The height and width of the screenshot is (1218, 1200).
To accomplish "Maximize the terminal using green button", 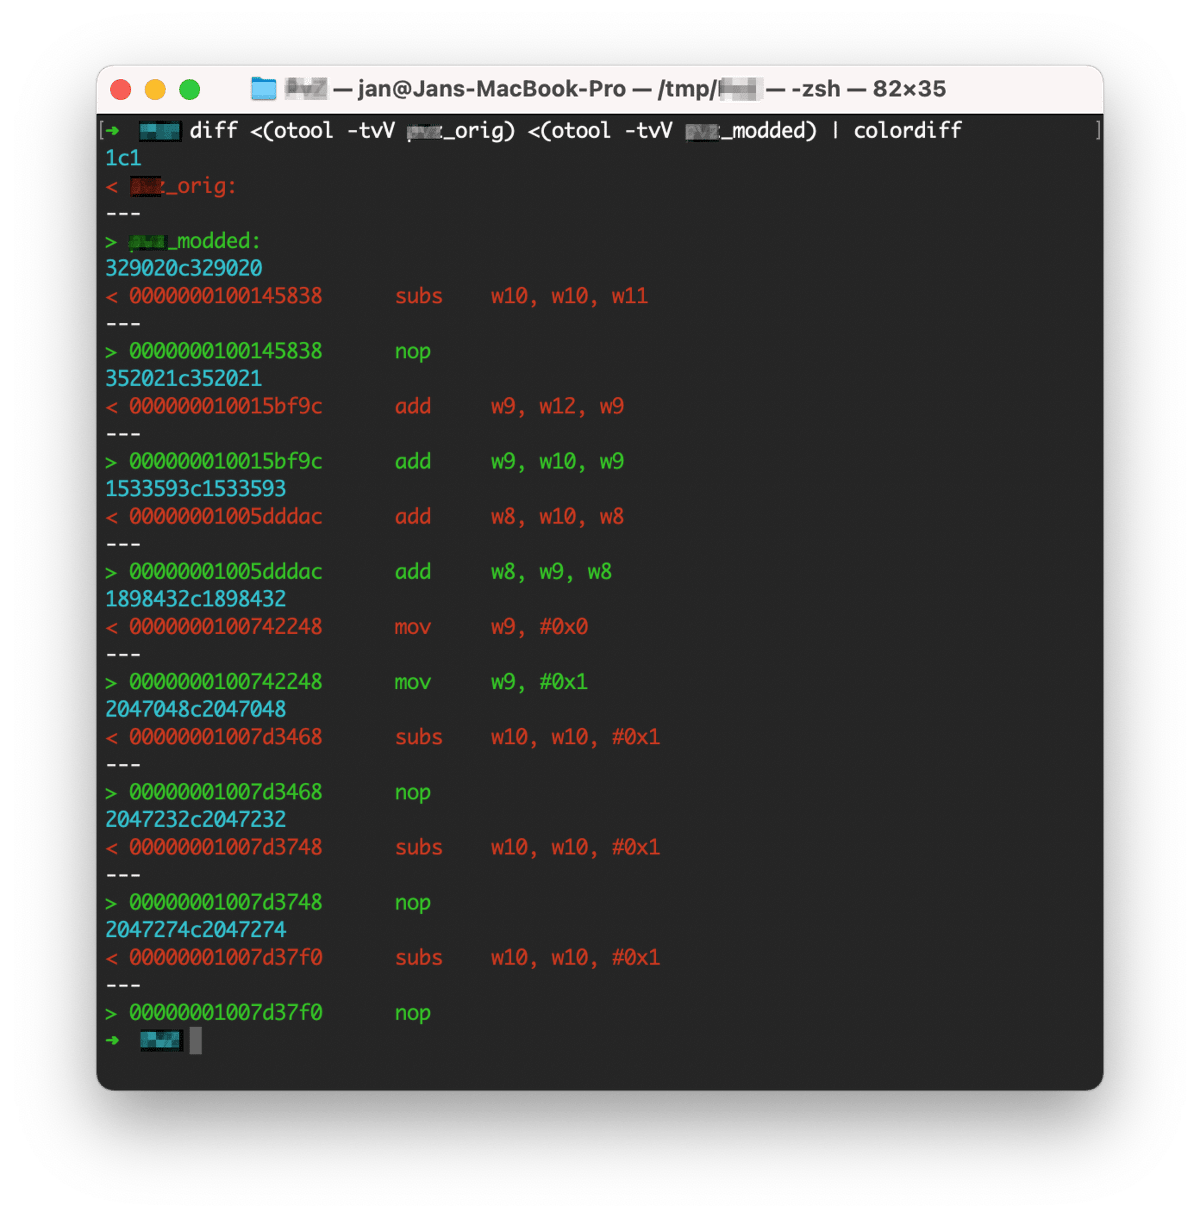I will (189, 90).
